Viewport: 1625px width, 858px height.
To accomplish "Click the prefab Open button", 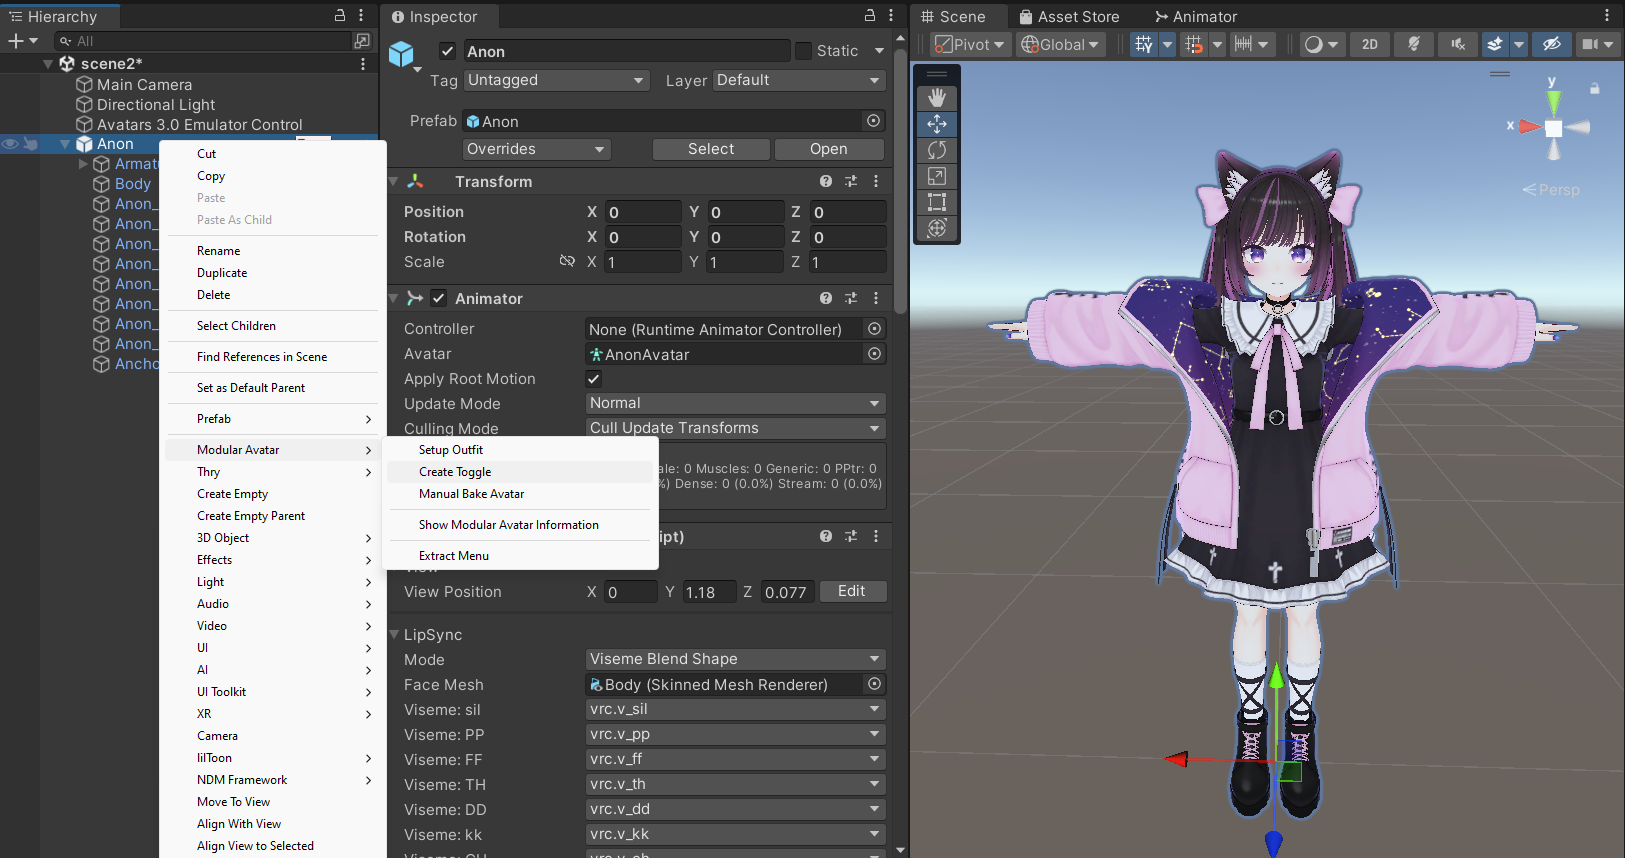I will click(x=829, y=149).
